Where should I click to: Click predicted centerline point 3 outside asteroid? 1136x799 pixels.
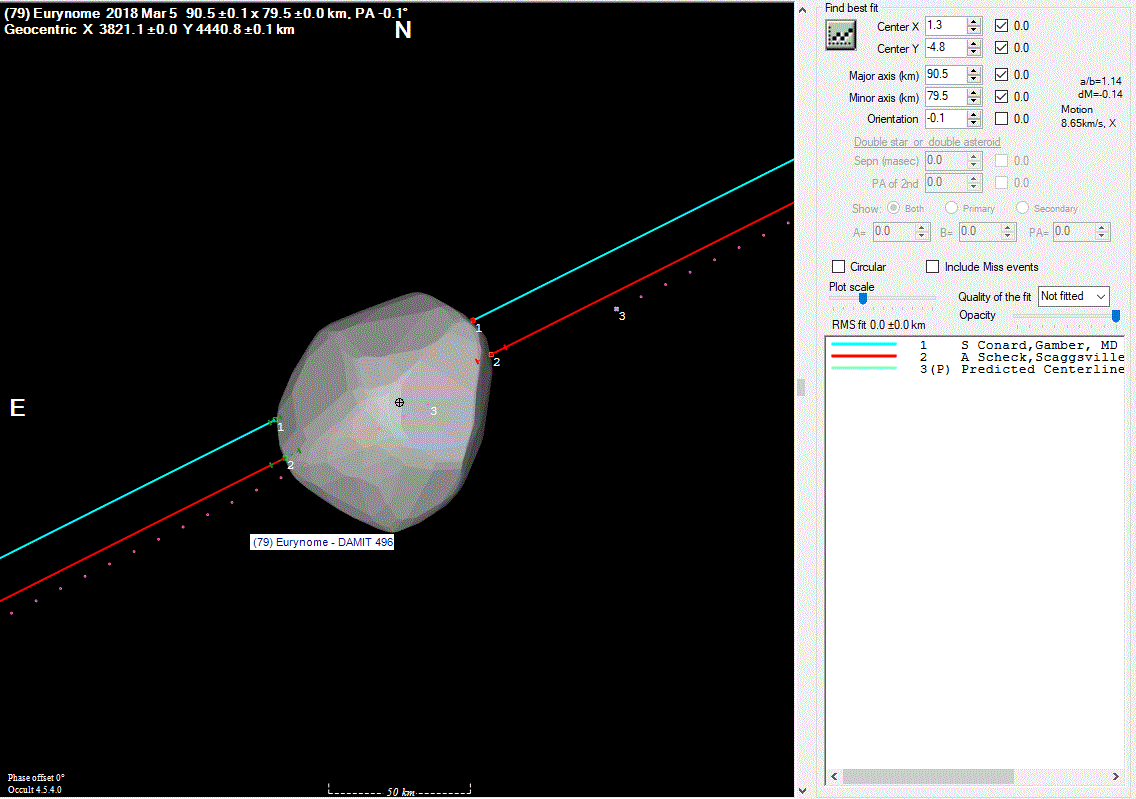[617, 309]
